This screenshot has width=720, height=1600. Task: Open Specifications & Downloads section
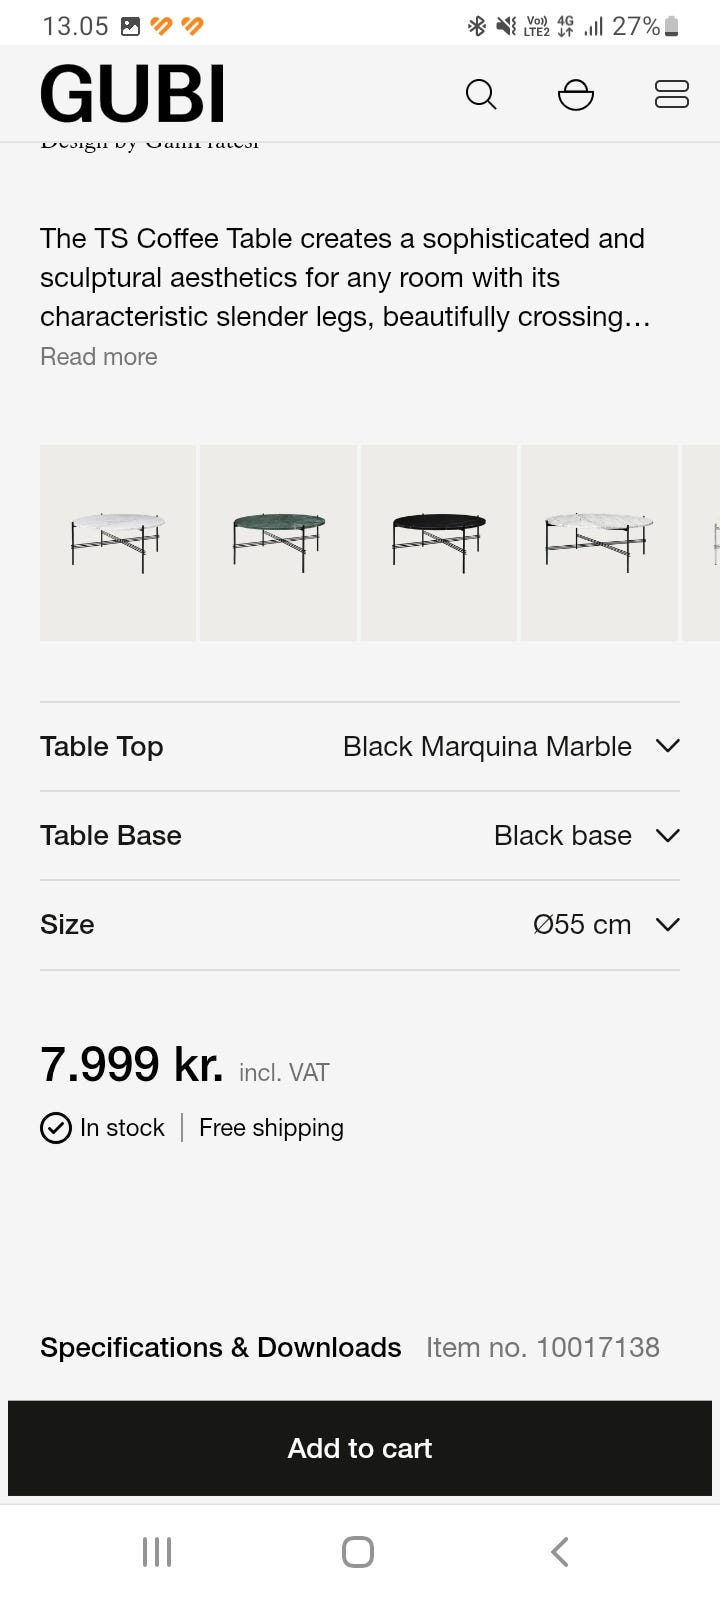[x=220, y=1347]
